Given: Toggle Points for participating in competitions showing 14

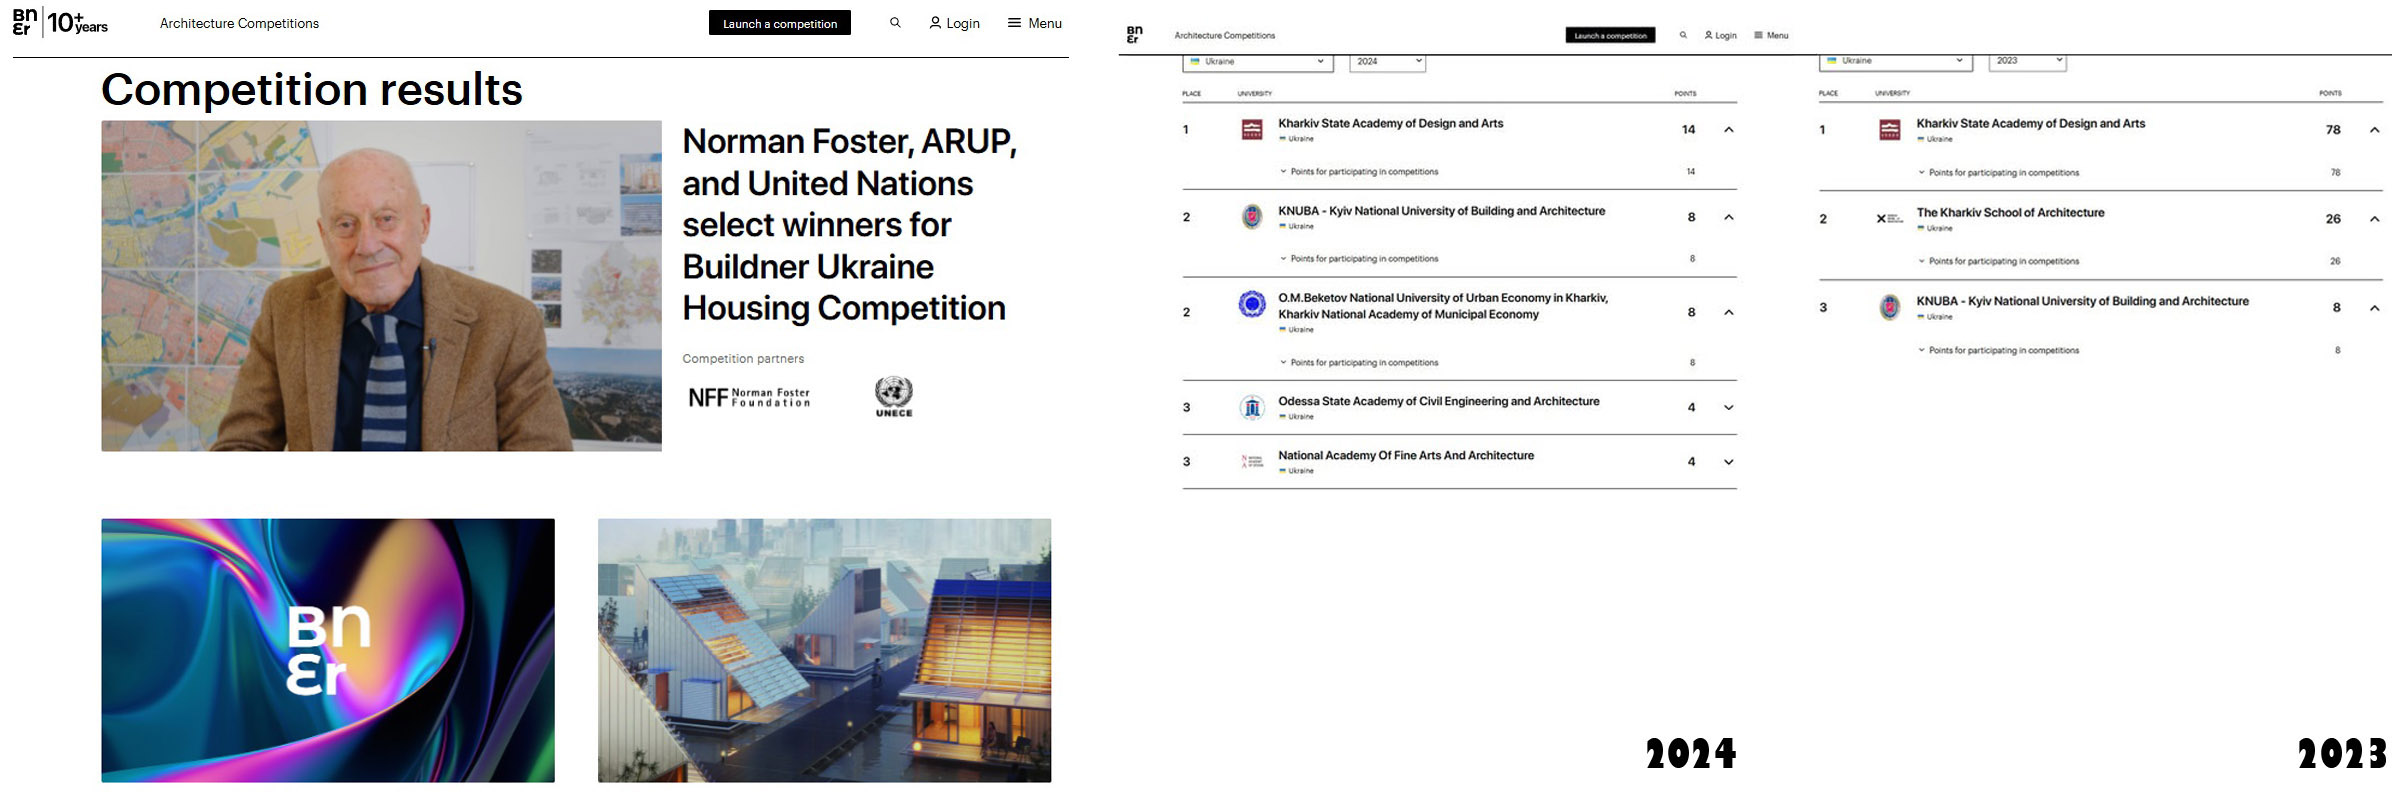Looking at the screenshot, I should [x=1359, y=172].
